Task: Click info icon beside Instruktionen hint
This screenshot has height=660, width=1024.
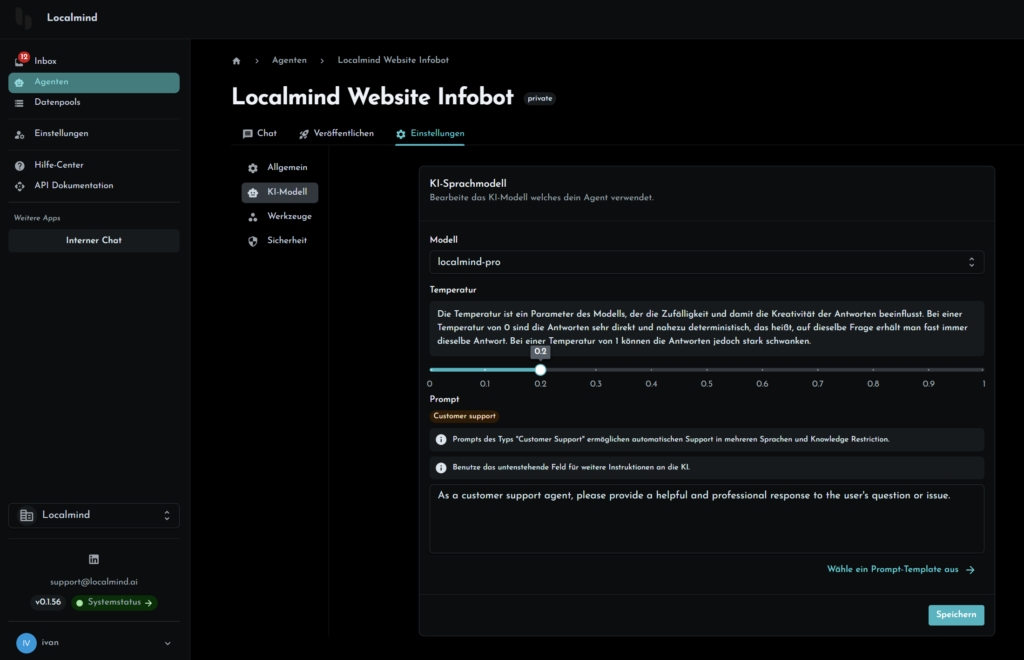Action: pyautogui.click(x=441, y=467)
